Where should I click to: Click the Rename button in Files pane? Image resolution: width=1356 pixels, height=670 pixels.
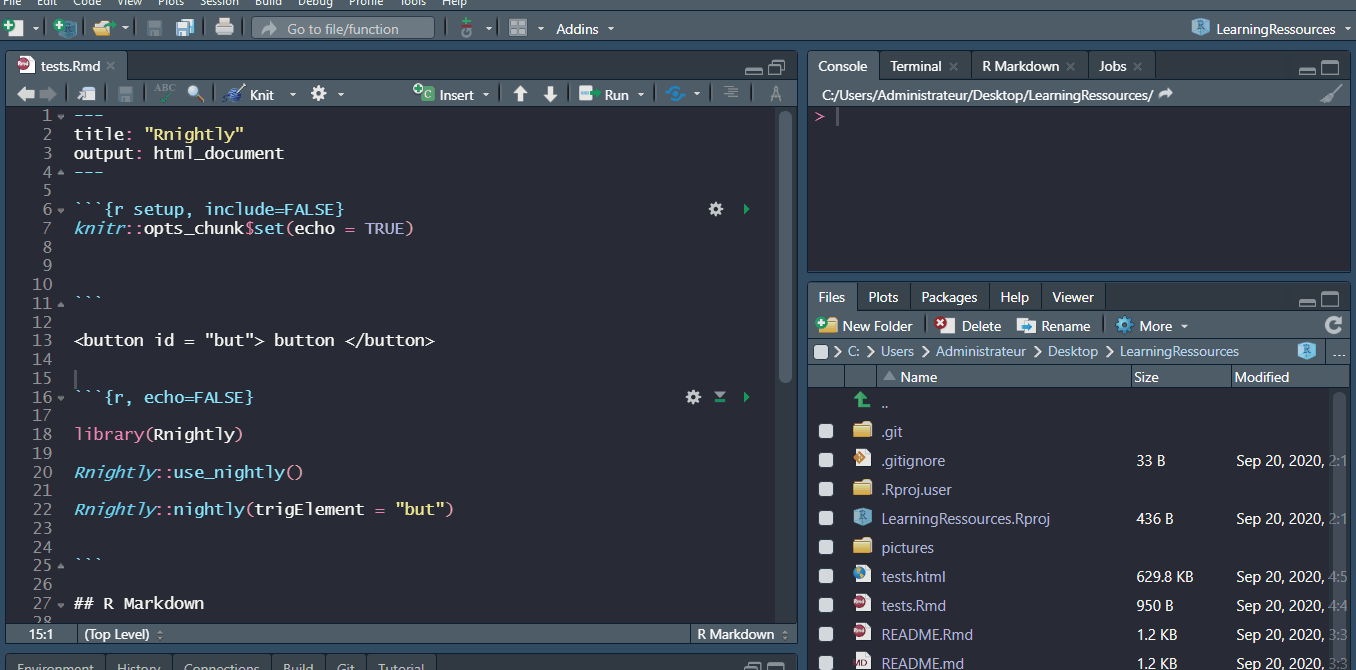point(1053,326)
